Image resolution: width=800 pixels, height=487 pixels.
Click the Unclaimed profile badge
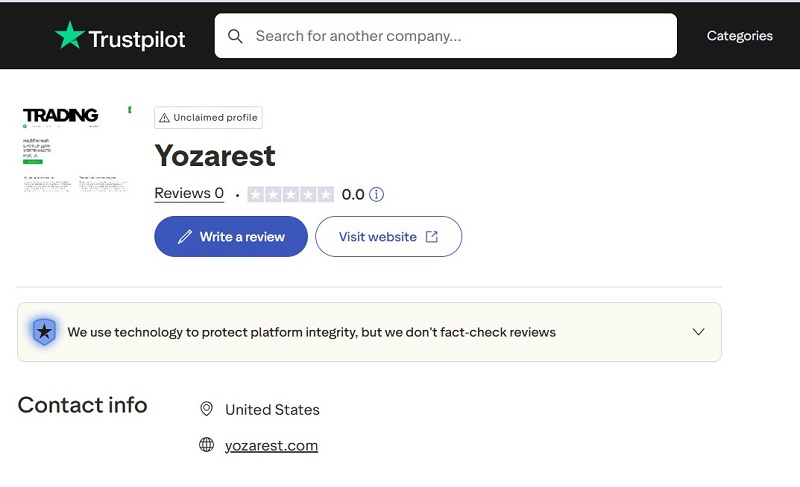tap(209, 118)
